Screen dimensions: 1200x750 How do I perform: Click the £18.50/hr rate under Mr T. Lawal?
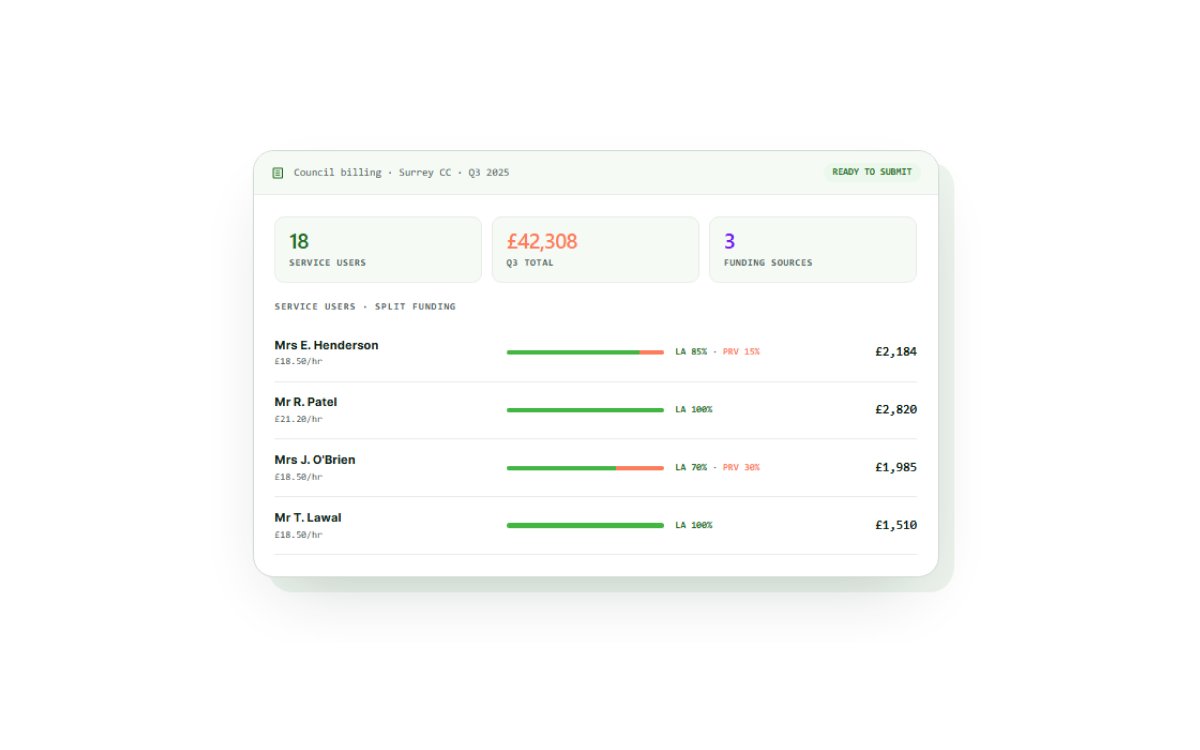(298, 535)
